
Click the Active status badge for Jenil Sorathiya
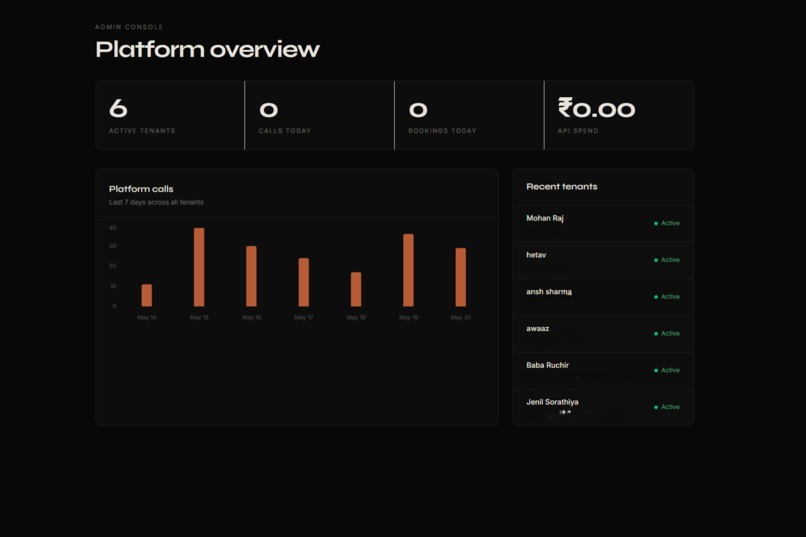tap(667, 407)
